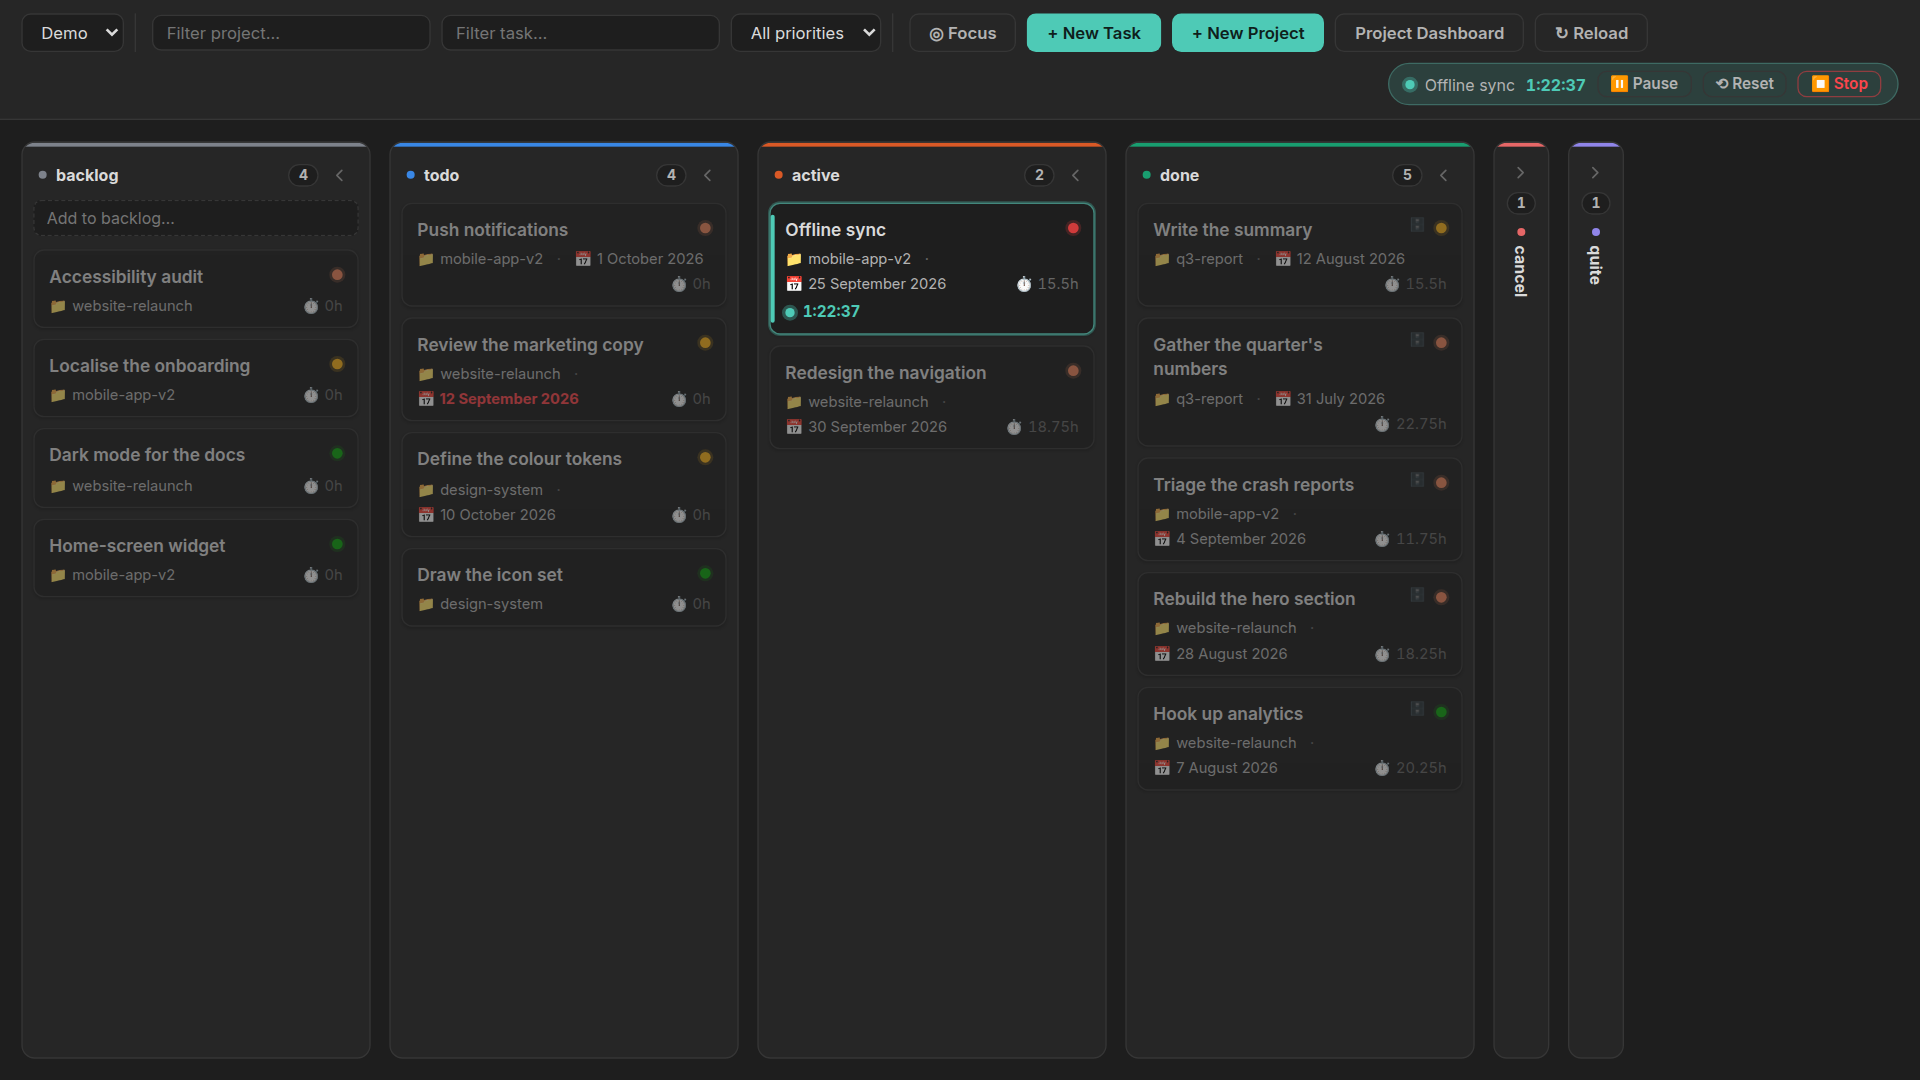Viewport: 1920px width, 1080px height.
Task: Collapse the todo column
Action: pos(708,175)
